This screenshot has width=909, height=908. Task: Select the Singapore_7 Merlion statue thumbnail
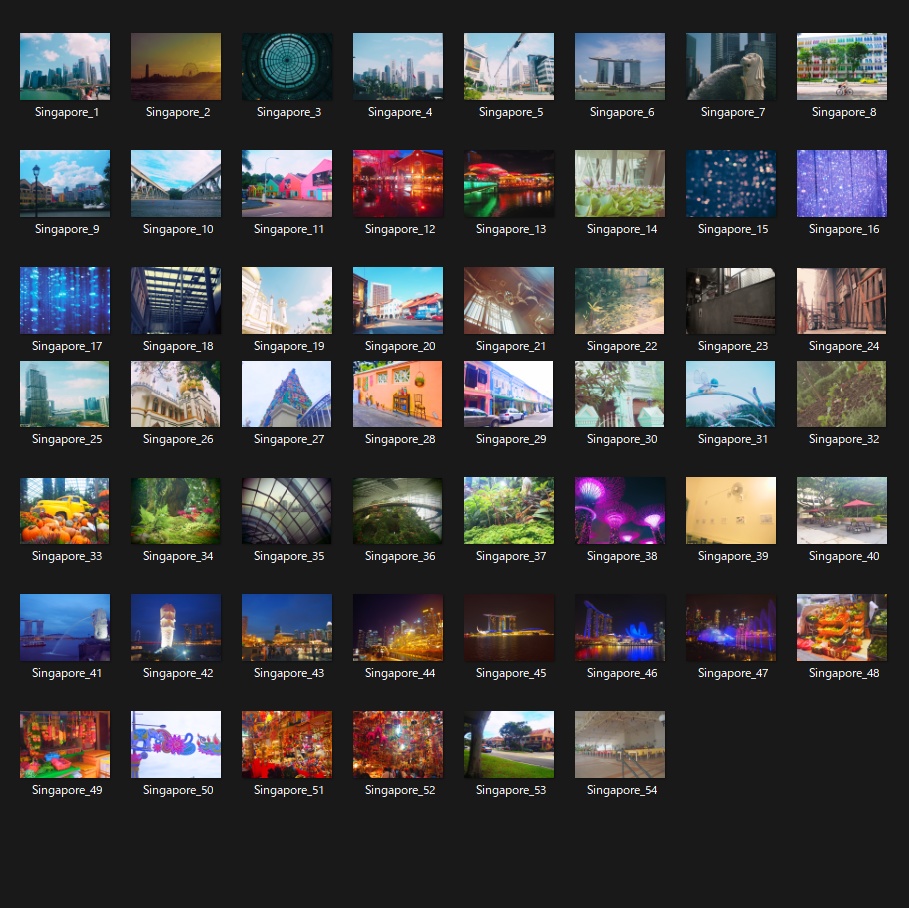pos(731,66)
